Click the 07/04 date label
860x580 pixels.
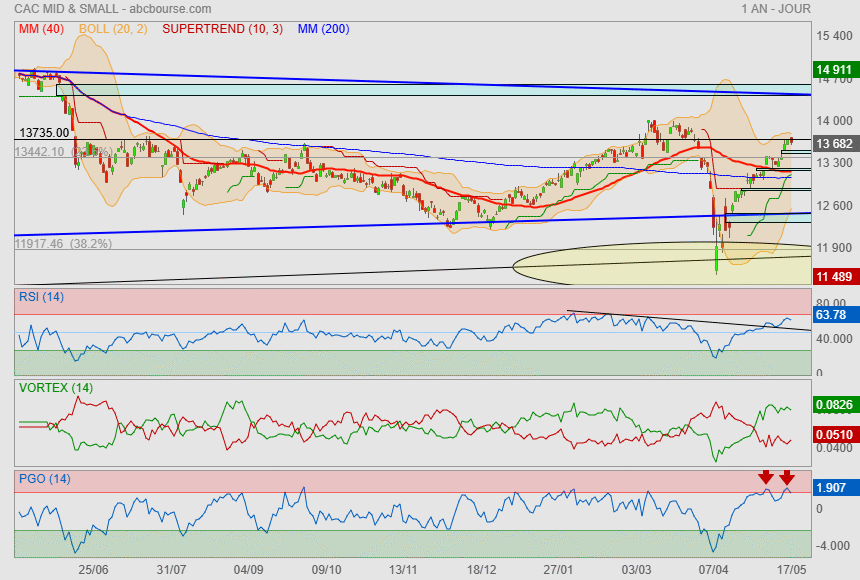713,570
